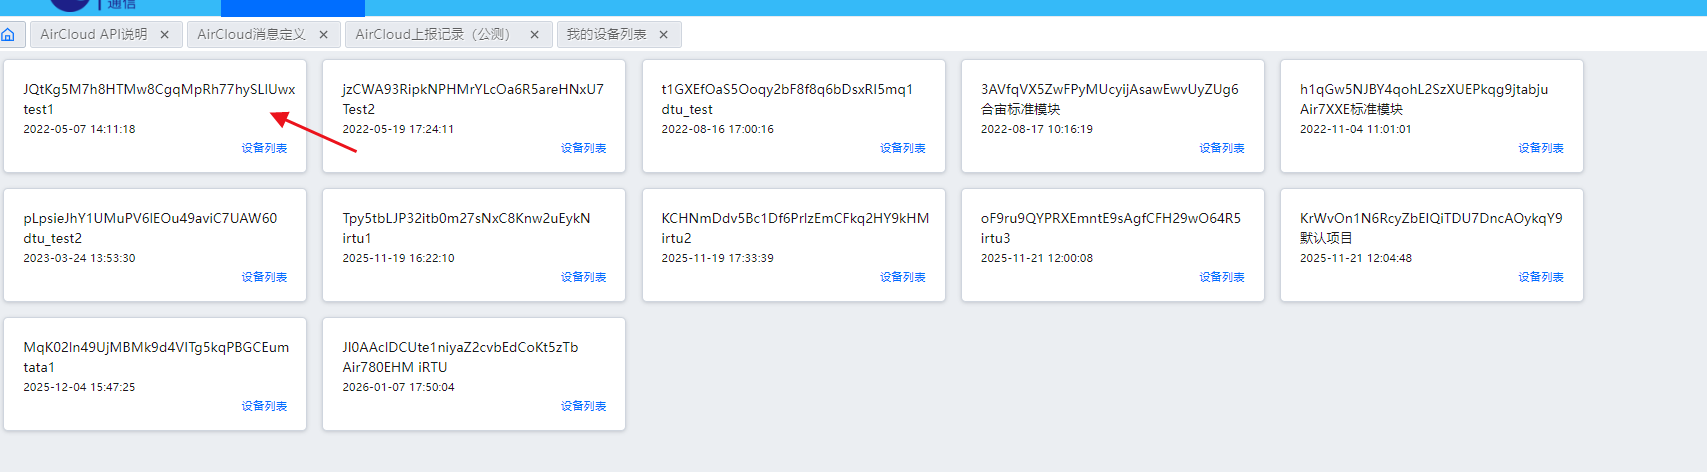Go to the home tab icon
Image resolution: width=1707 pixels, height=472 pixels.
tap(8, 35)
